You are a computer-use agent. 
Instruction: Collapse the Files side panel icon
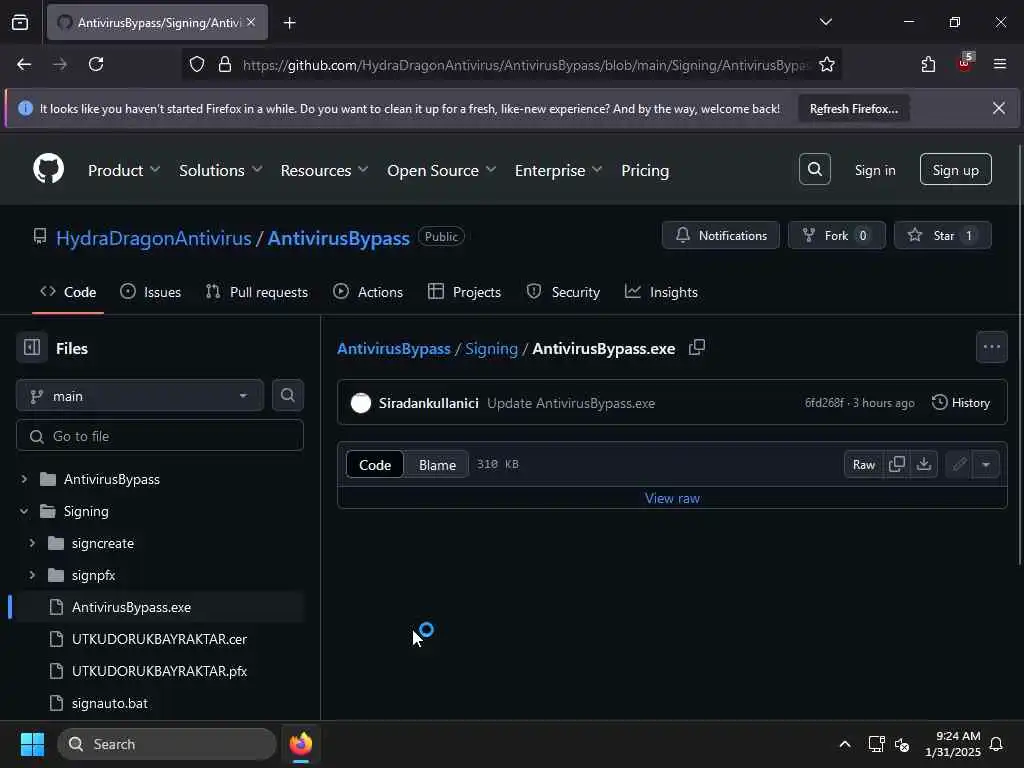(x=32, y=347)
